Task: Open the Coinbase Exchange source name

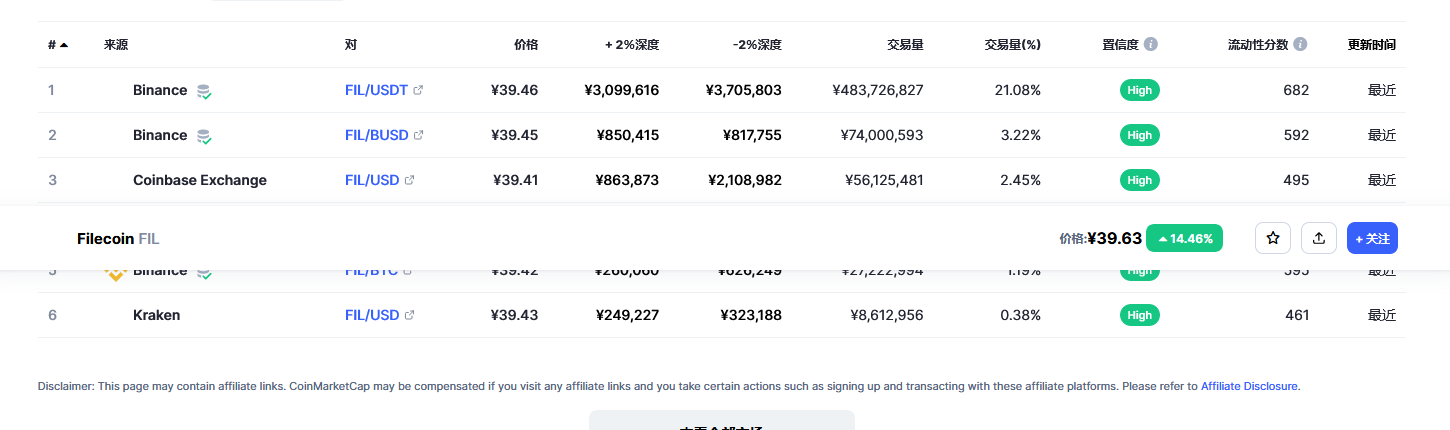Action: (199, 180)
